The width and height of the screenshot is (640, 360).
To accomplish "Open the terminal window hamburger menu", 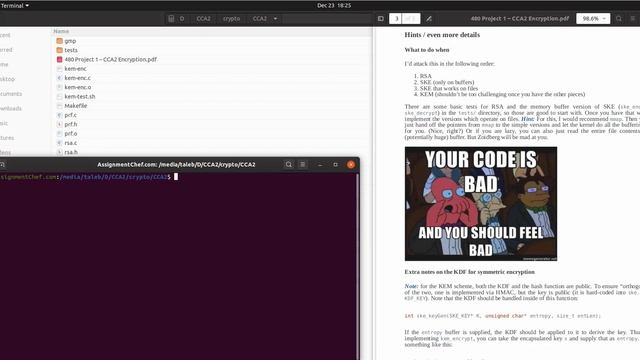I will [x=302, y=164].
